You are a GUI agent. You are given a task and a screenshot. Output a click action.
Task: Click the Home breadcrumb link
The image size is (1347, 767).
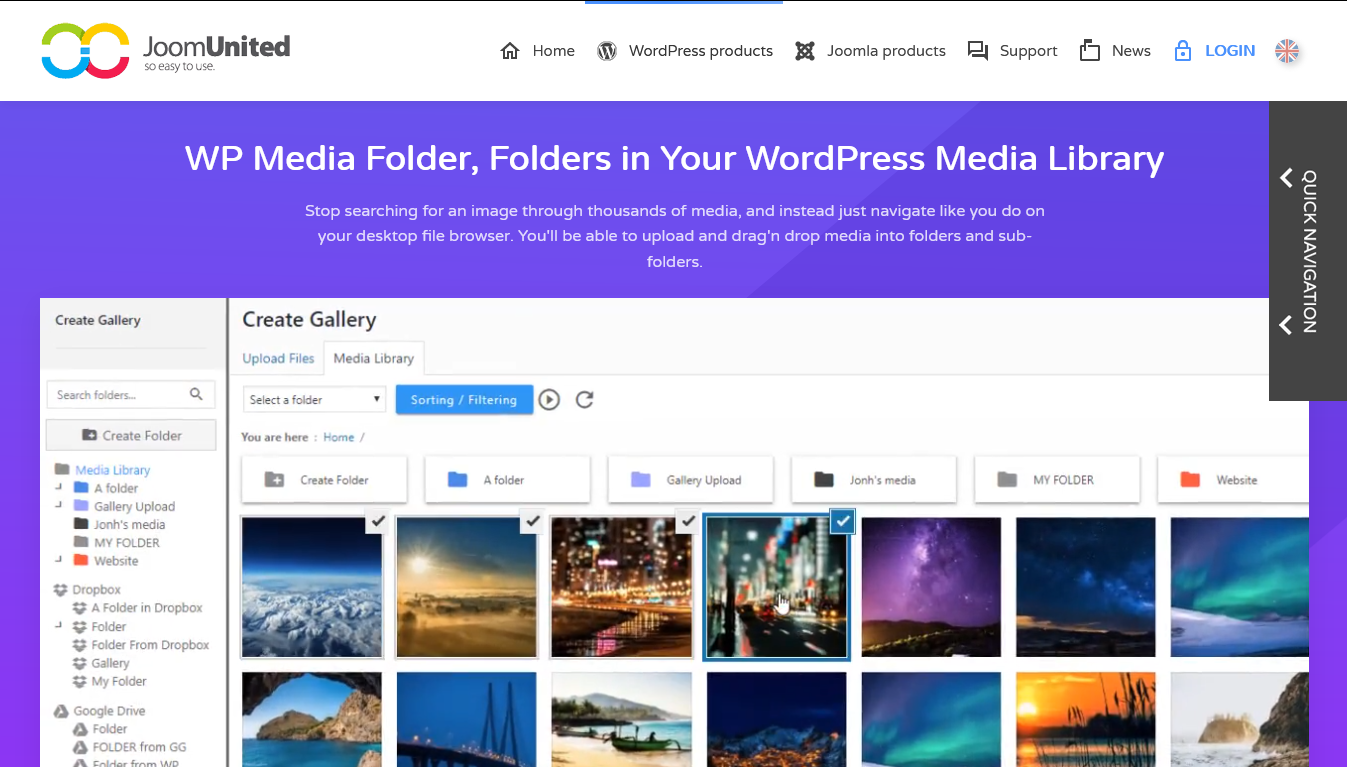[339, 437]
